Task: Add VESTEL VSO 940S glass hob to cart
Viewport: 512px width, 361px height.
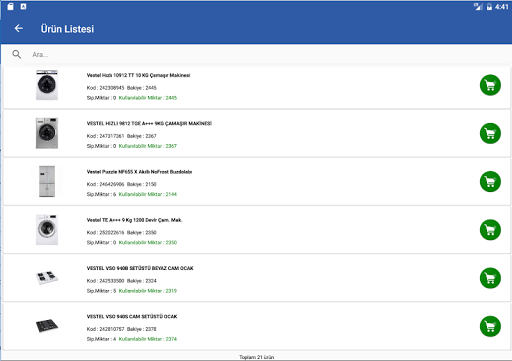Action: (x=490, y=326)
